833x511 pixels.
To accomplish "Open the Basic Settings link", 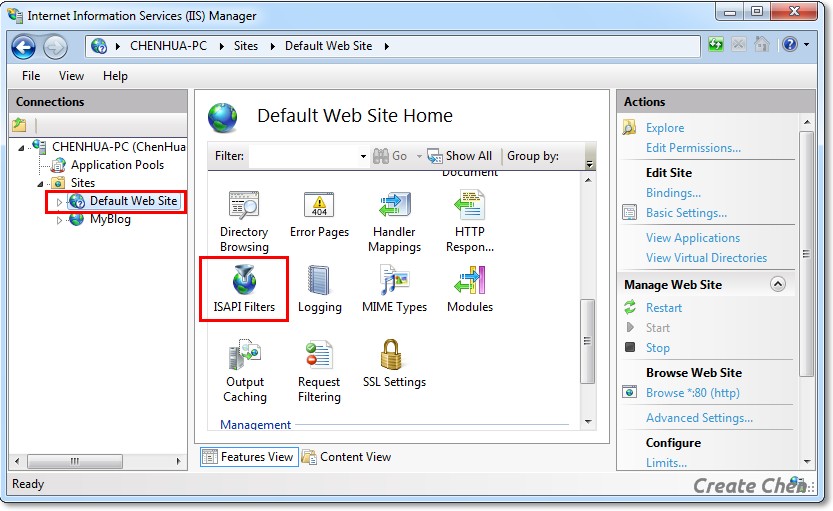I will (686, 213).
